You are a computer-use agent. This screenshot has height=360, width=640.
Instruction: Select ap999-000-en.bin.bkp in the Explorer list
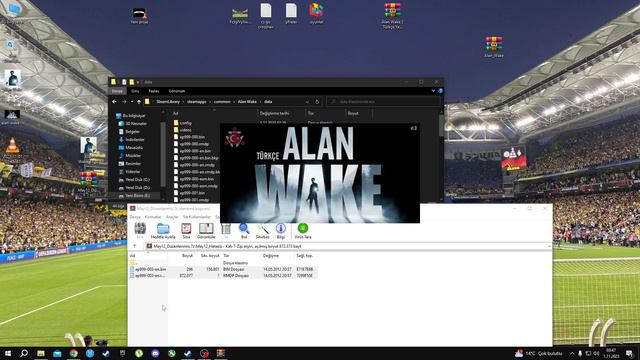click(196, 158)
